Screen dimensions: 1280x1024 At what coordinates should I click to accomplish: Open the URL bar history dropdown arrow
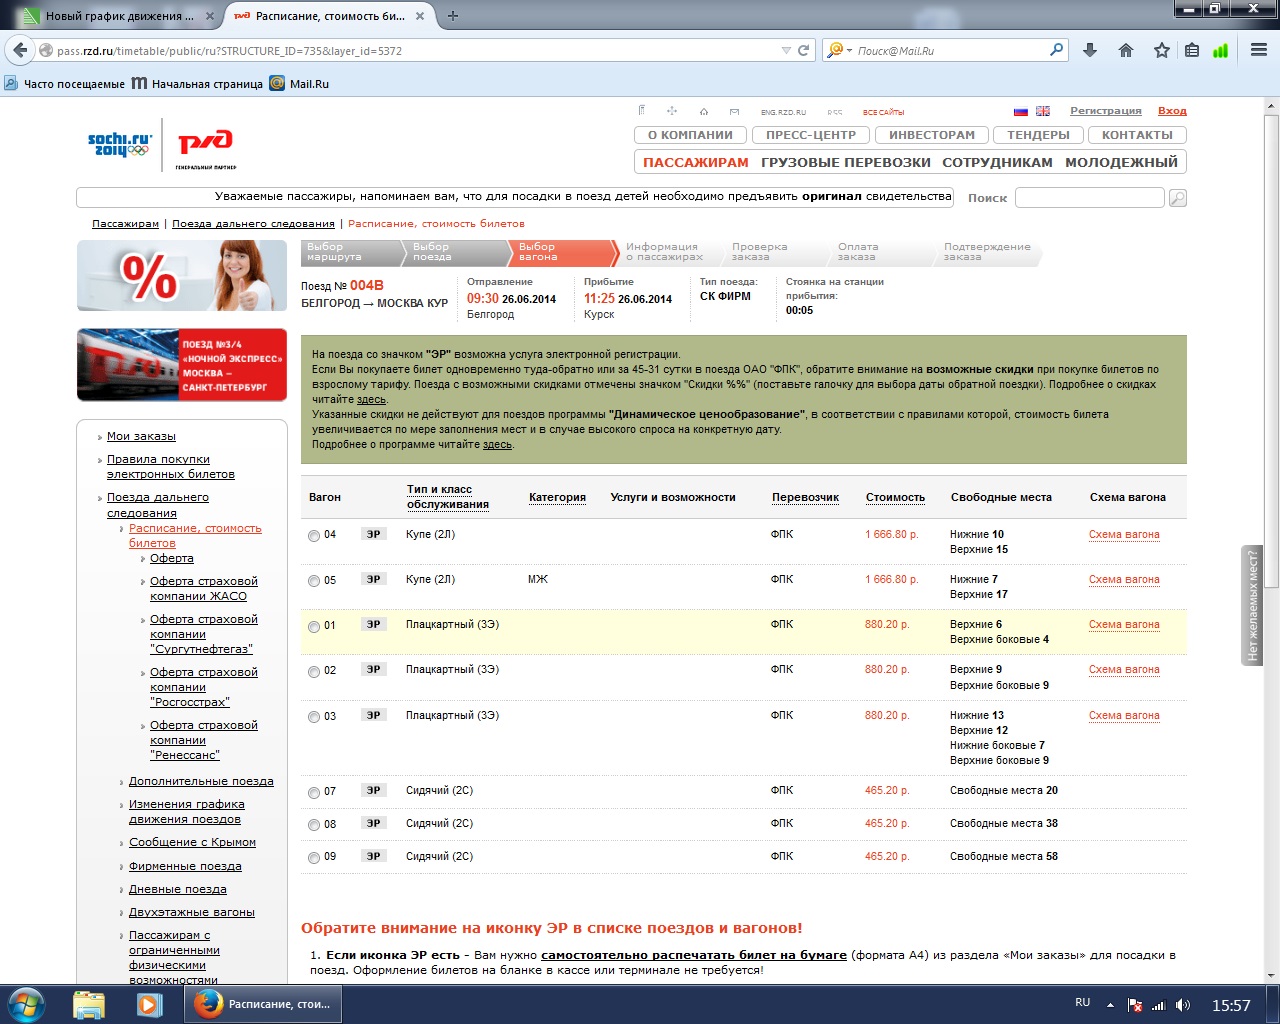pyautogui.click(x=786, y=50)
